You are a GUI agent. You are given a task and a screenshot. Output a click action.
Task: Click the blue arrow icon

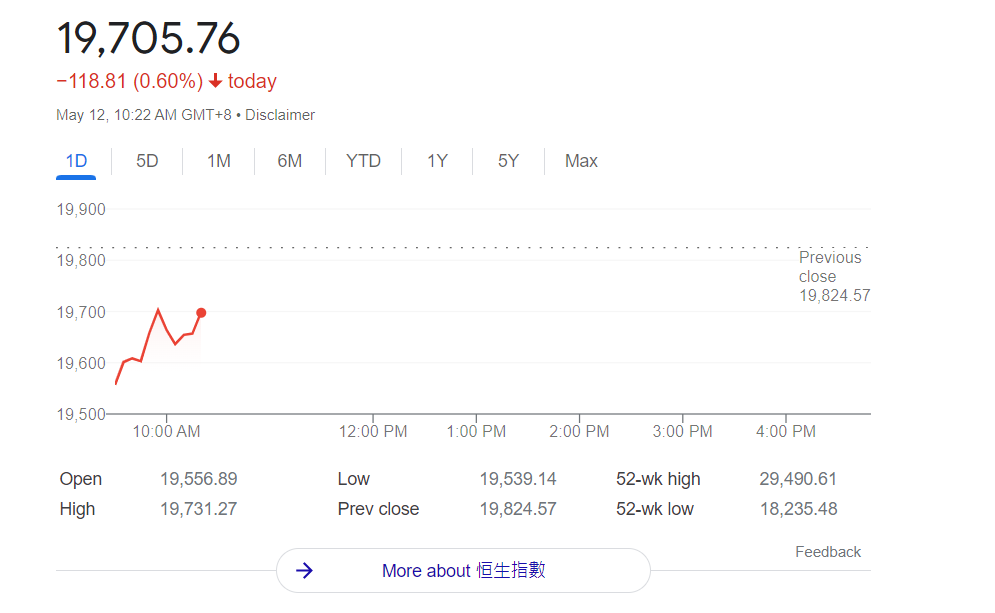(306, 571)
